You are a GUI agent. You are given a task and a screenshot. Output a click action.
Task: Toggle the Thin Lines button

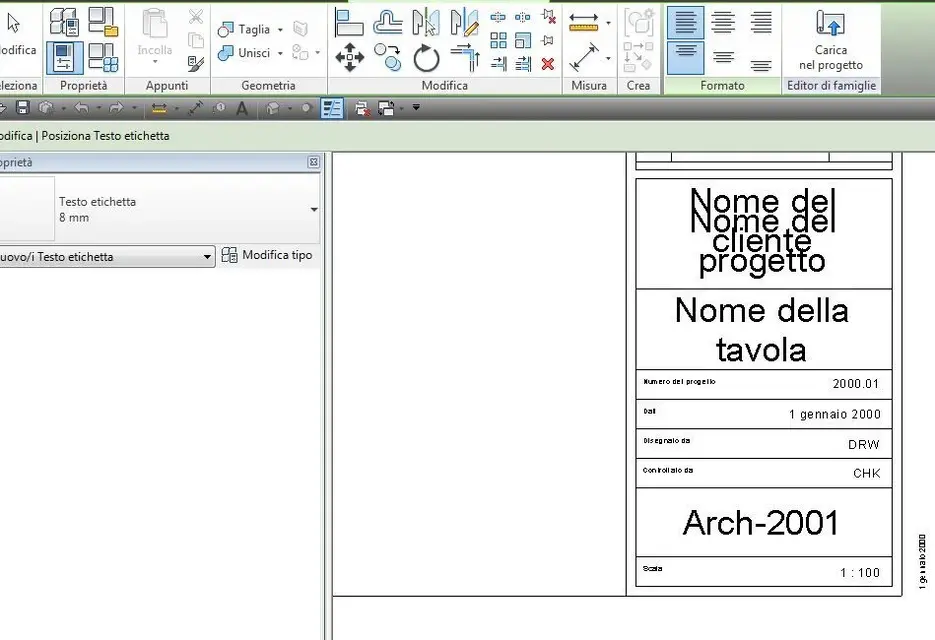(x=332, y=108)
